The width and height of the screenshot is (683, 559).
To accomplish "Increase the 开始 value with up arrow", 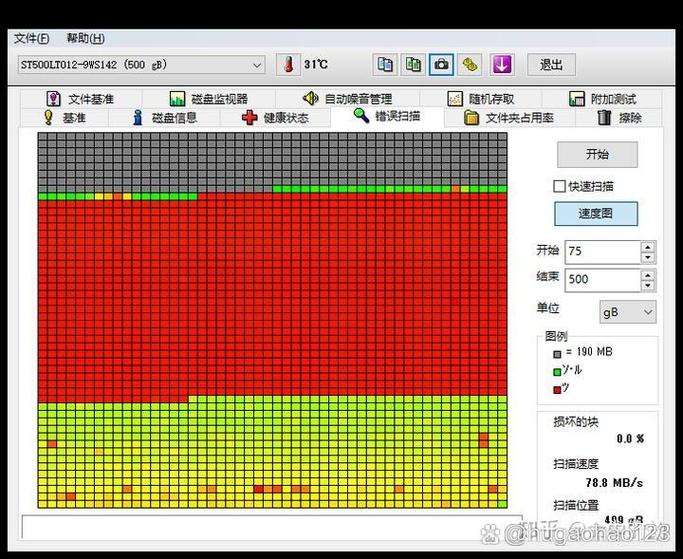I will (648, 247).
